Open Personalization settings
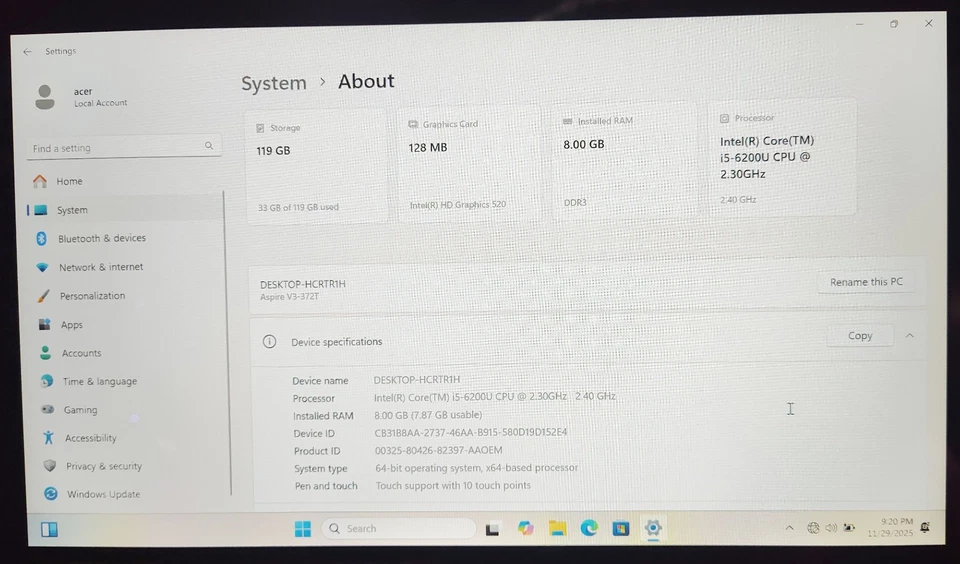 (129, 296)
